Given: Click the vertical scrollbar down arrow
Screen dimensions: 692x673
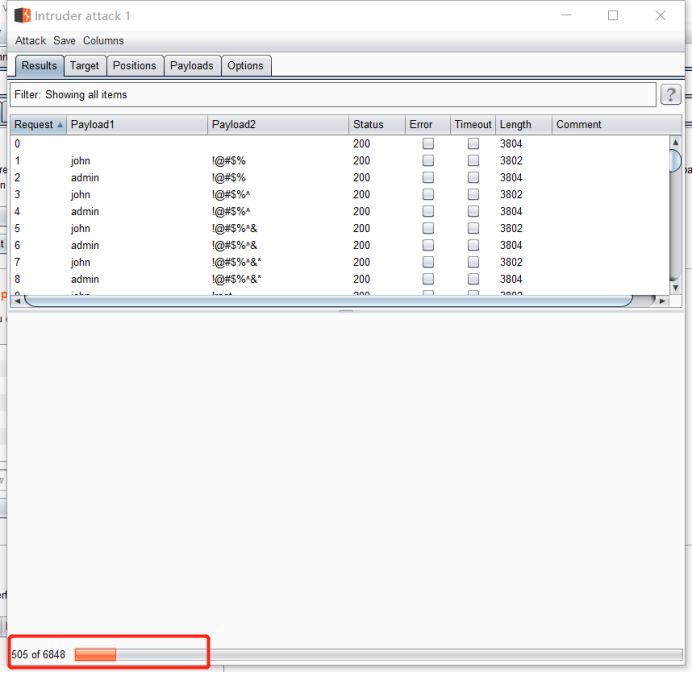Looking at the screenshot, I should click(675, 288).
